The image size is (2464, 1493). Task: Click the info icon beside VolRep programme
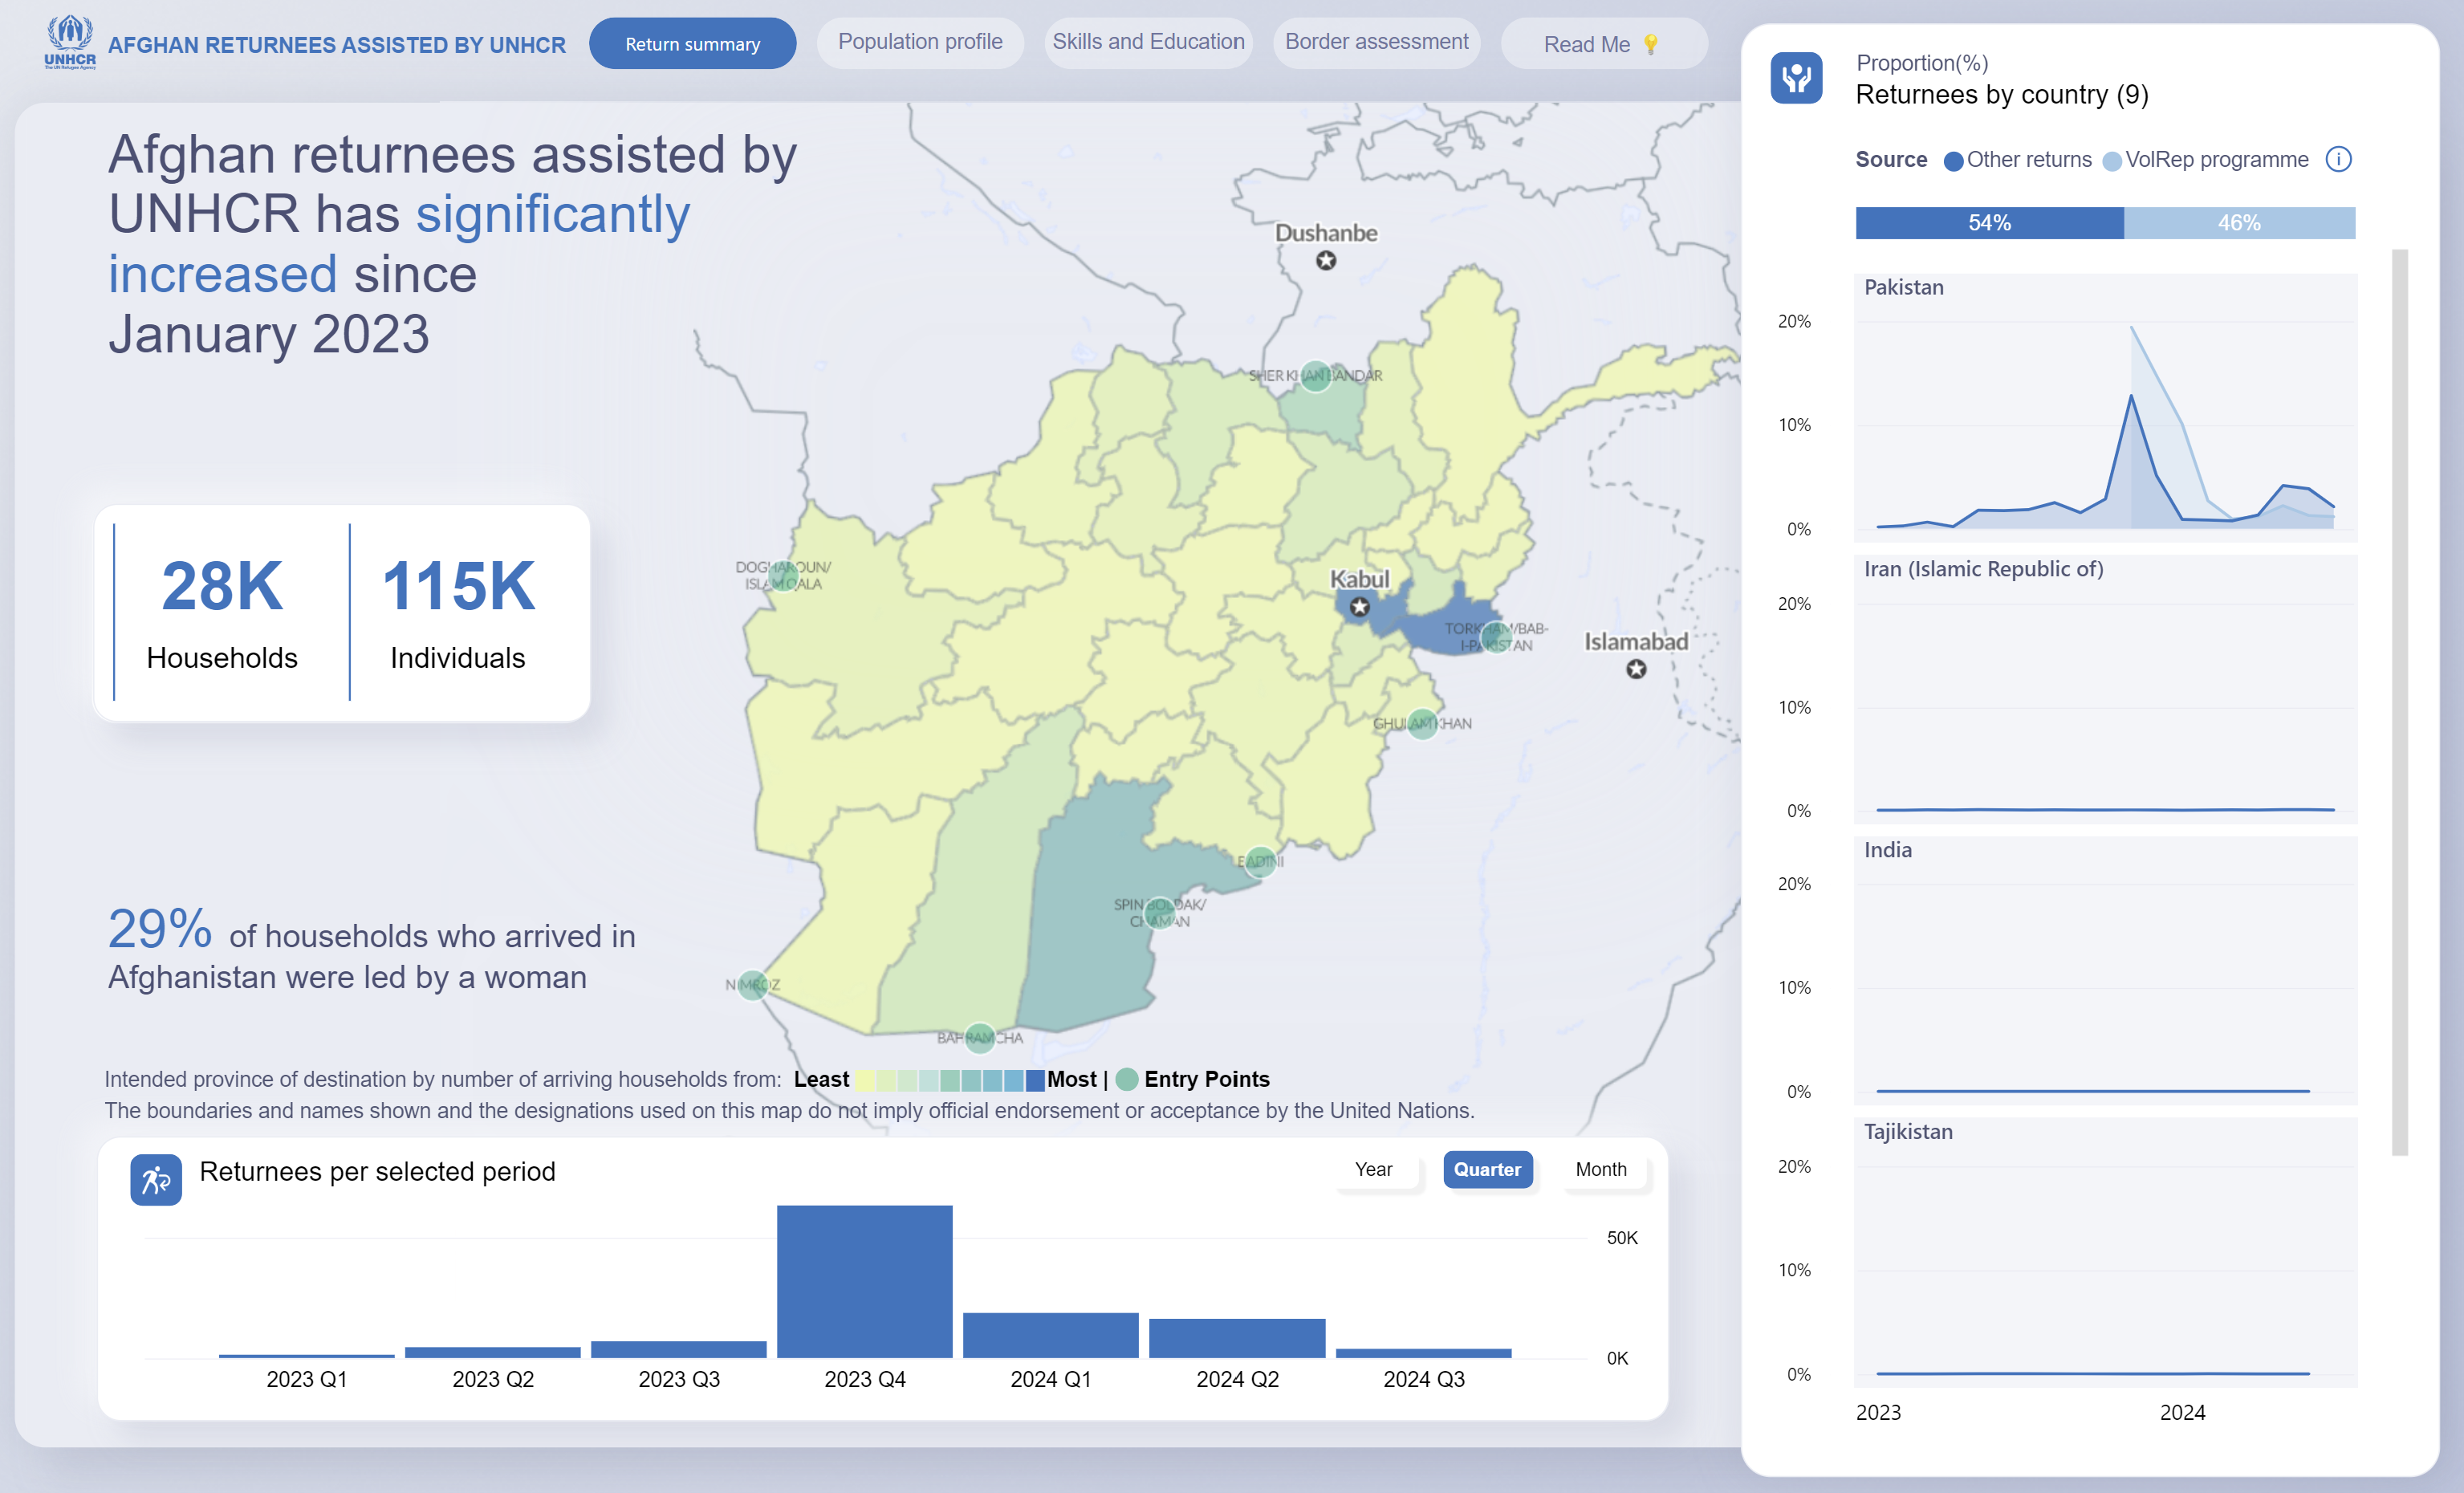(x=2338, y=159)
